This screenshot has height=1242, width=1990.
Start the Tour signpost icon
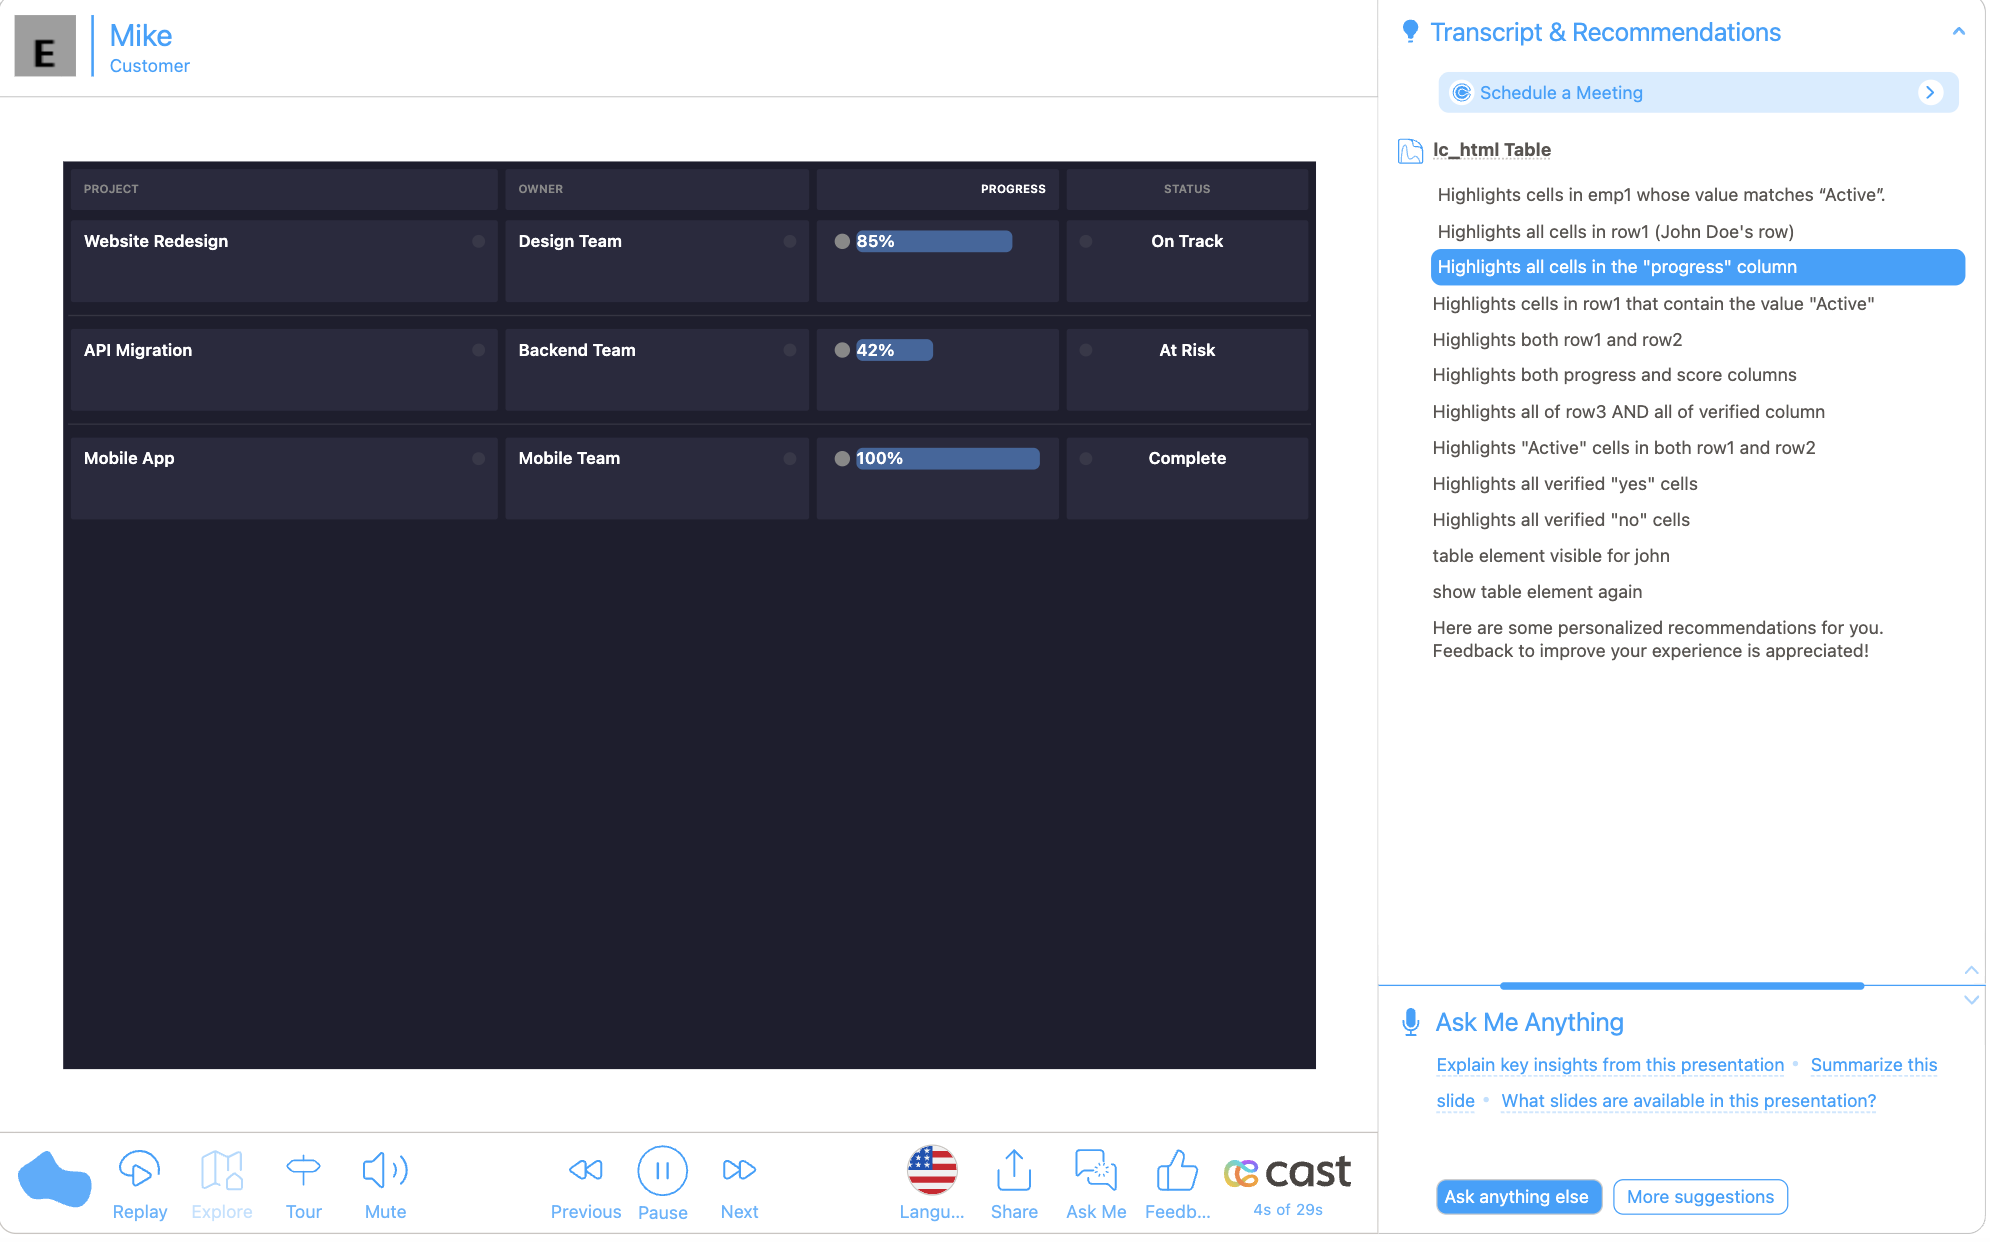[303, 1170]
